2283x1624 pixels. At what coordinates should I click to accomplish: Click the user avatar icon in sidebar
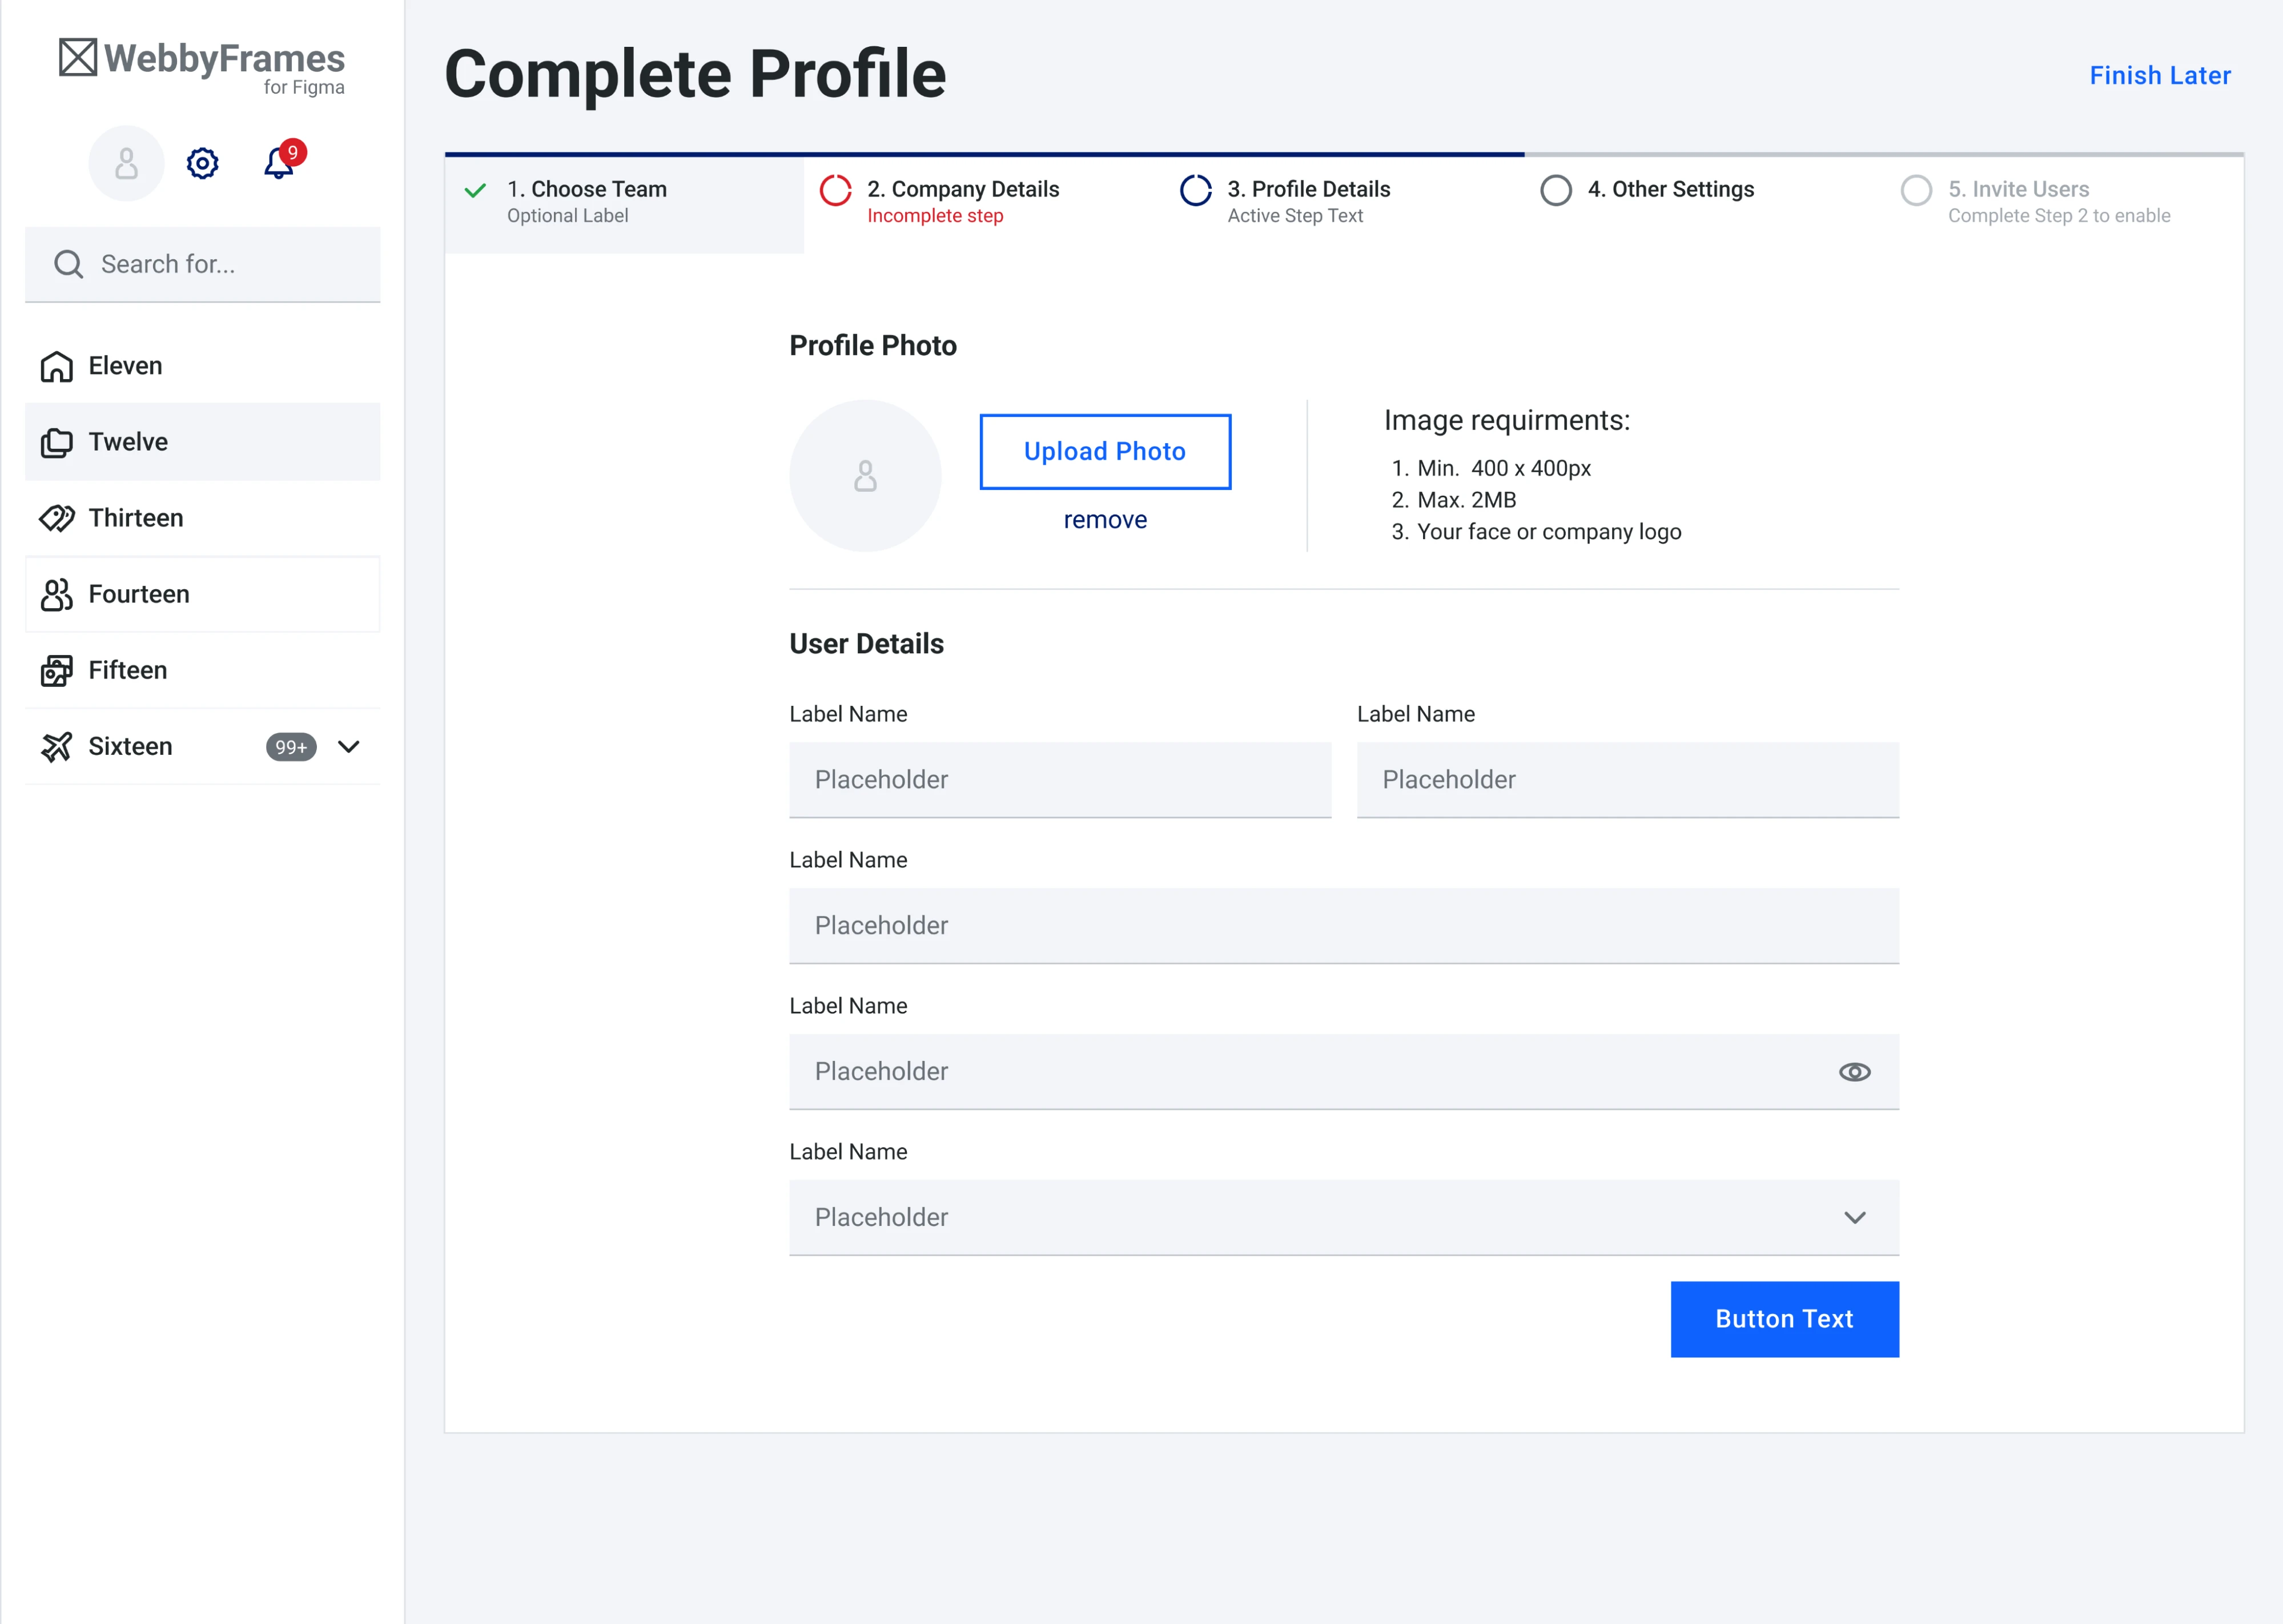(126, 163)
